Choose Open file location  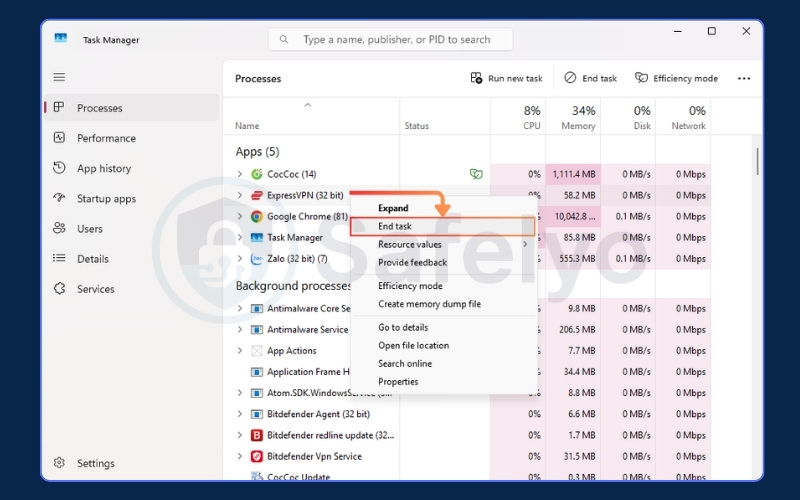[414, 345]
